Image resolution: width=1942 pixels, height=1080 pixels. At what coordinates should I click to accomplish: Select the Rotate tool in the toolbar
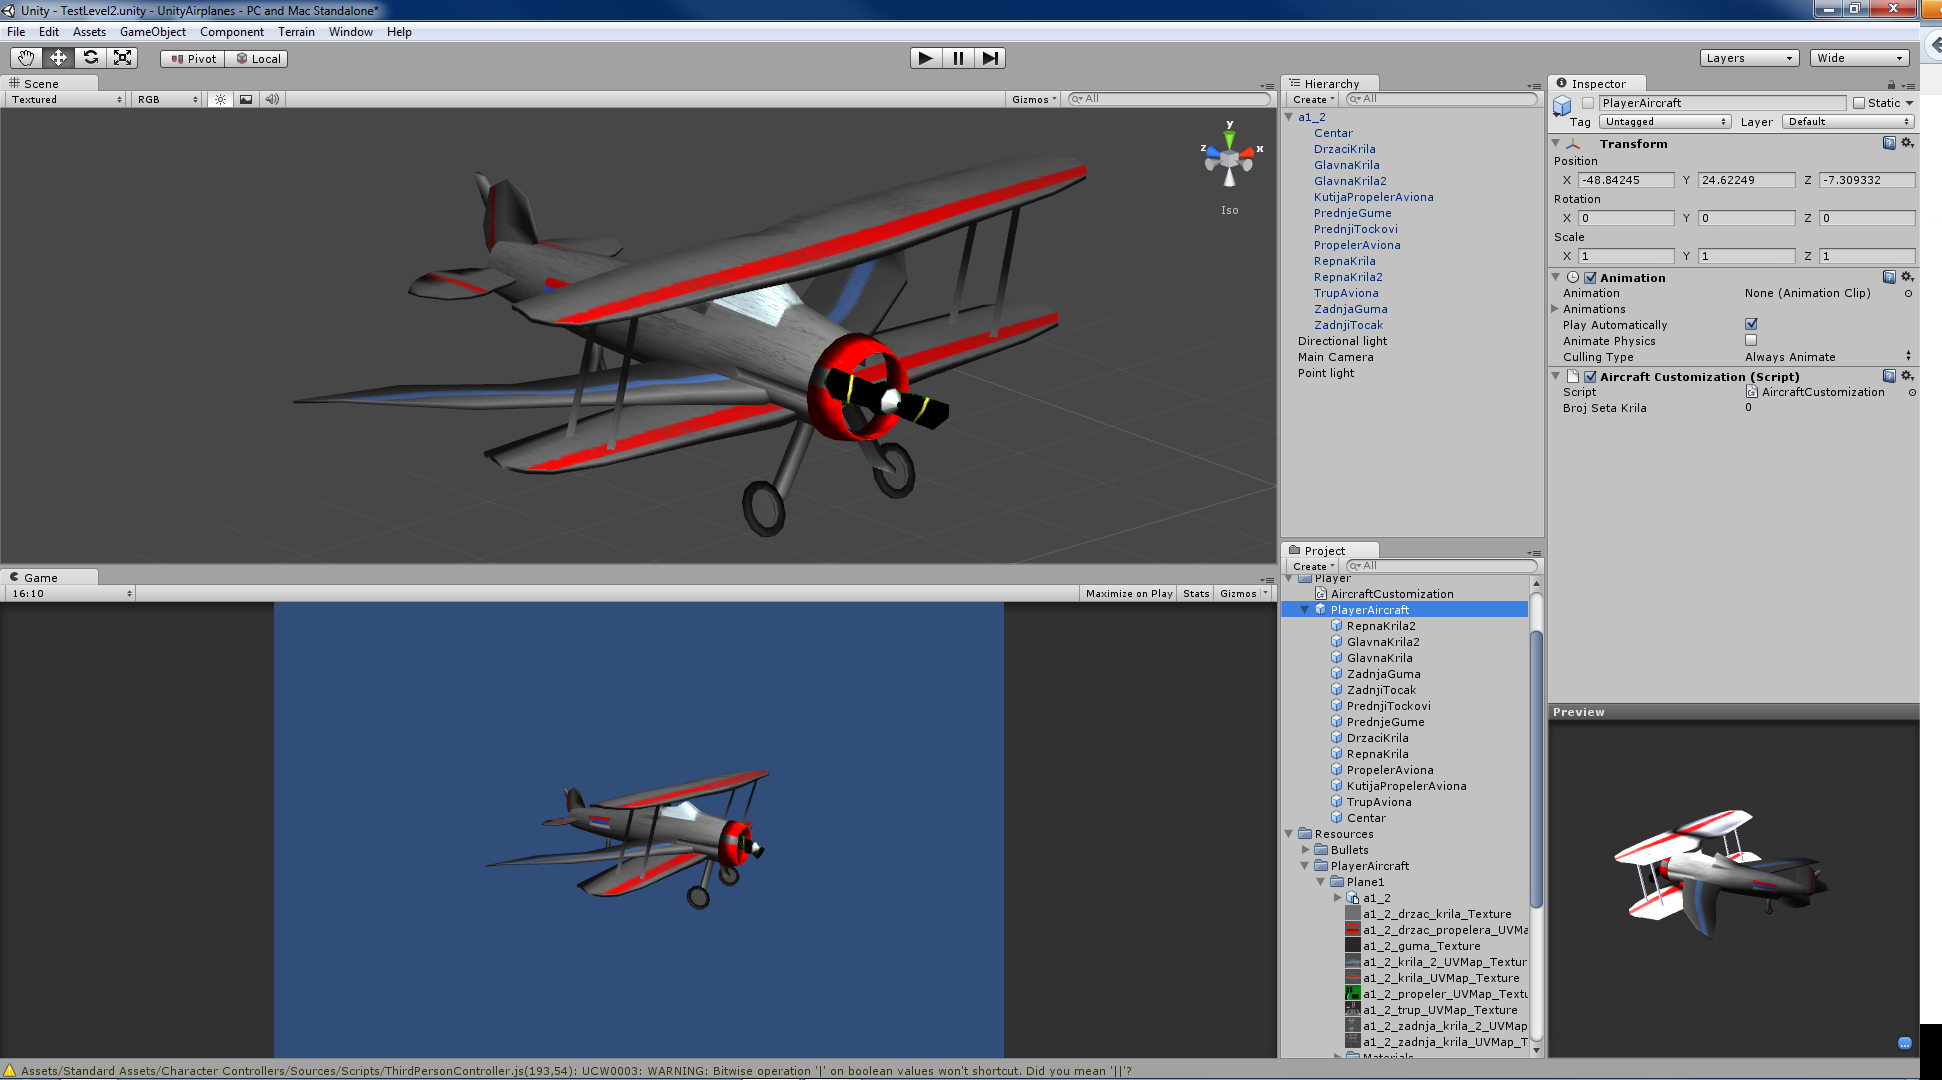(90, 58)
